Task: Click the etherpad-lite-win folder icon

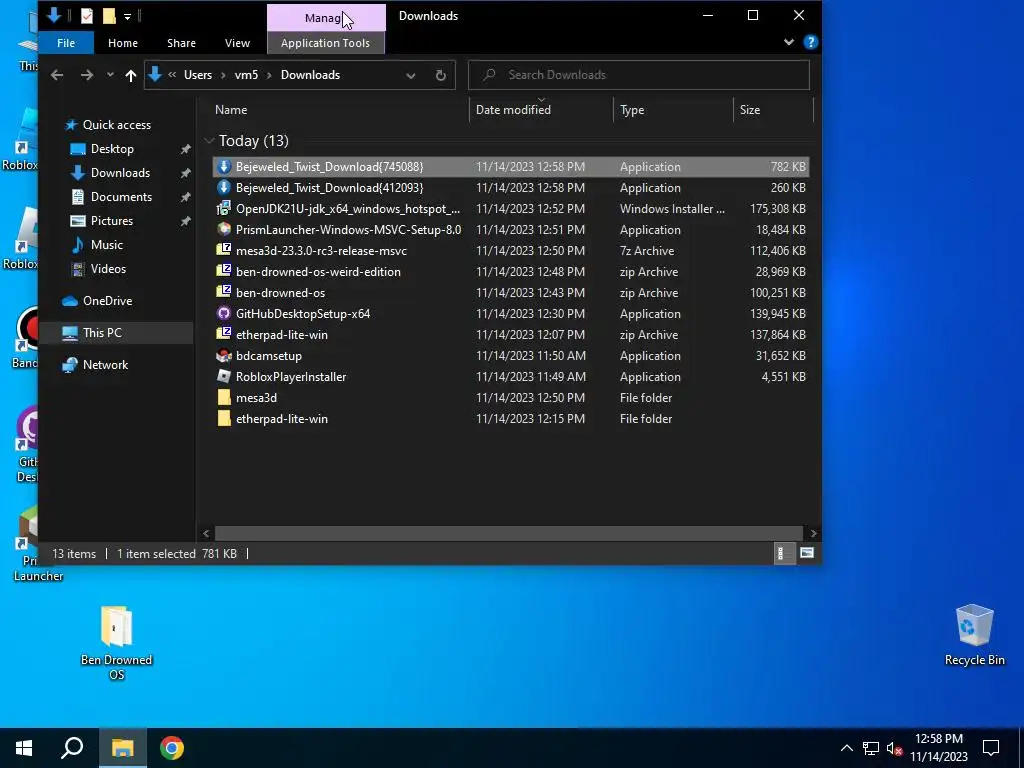Action: tap(224, 418)
